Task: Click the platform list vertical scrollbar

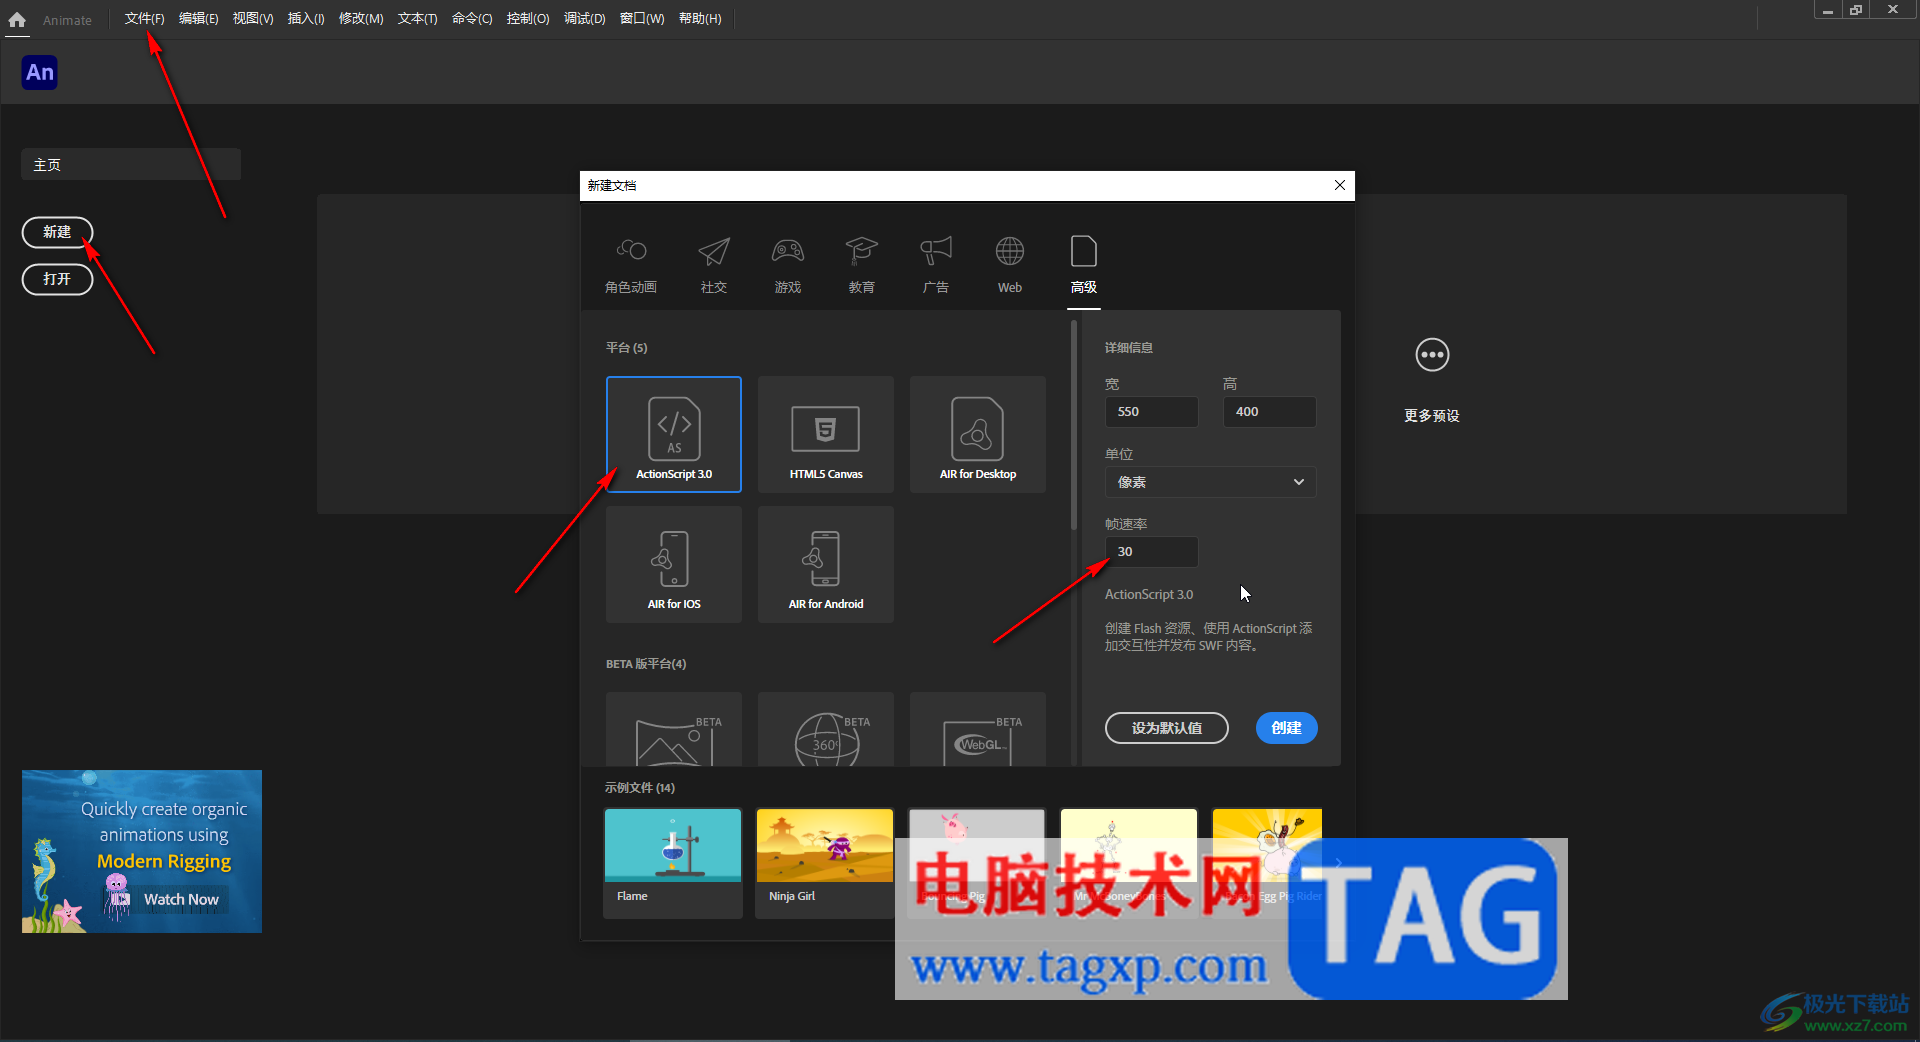Action: click(x=1073, y=425)
